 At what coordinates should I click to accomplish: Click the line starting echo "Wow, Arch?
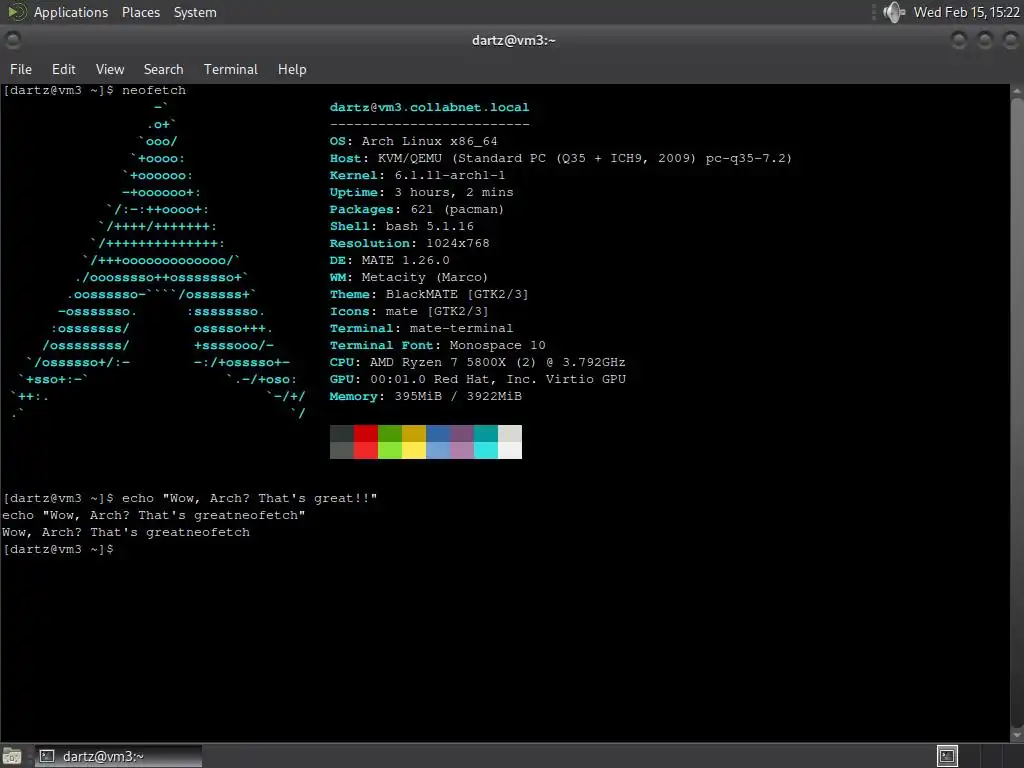pos(153,515)
